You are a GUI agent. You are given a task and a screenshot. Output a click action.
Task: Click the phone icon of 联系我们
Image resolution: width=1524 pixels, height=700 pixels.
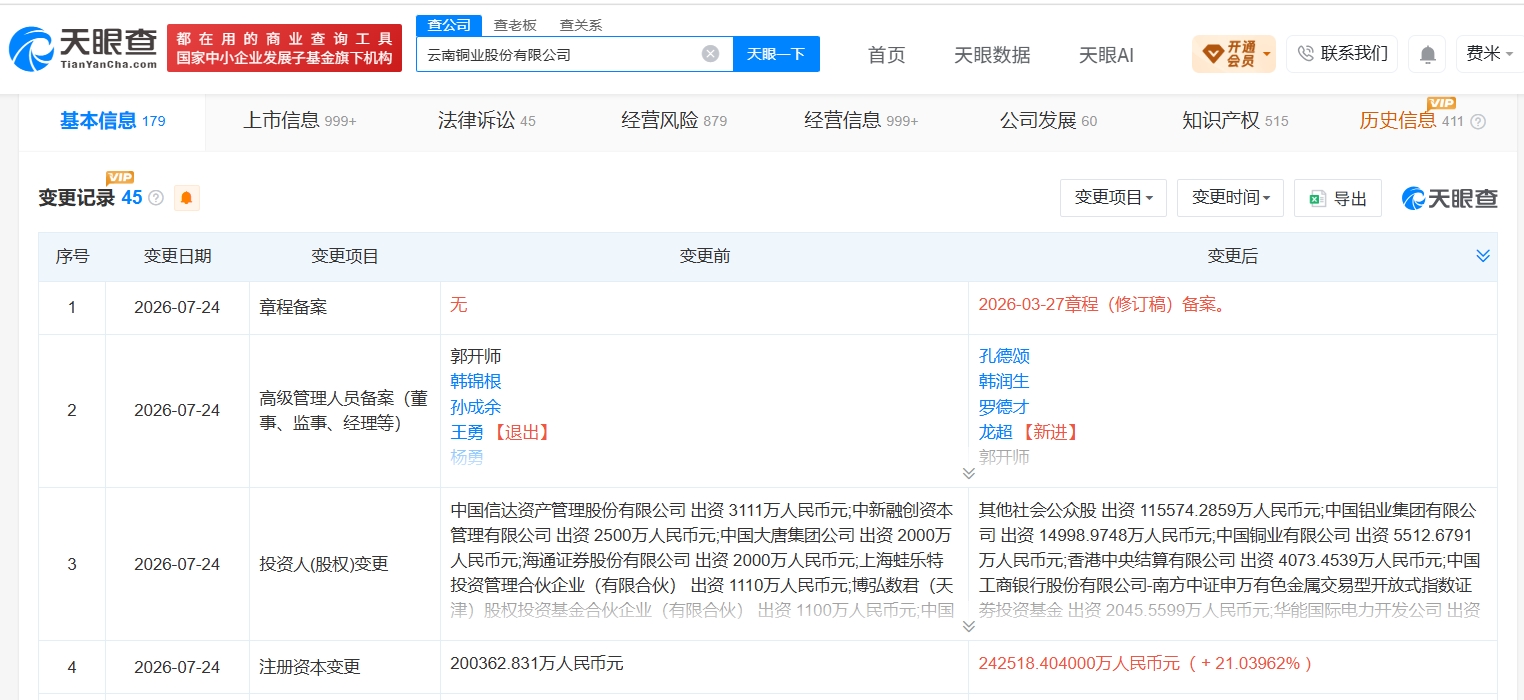[1305, 54]
